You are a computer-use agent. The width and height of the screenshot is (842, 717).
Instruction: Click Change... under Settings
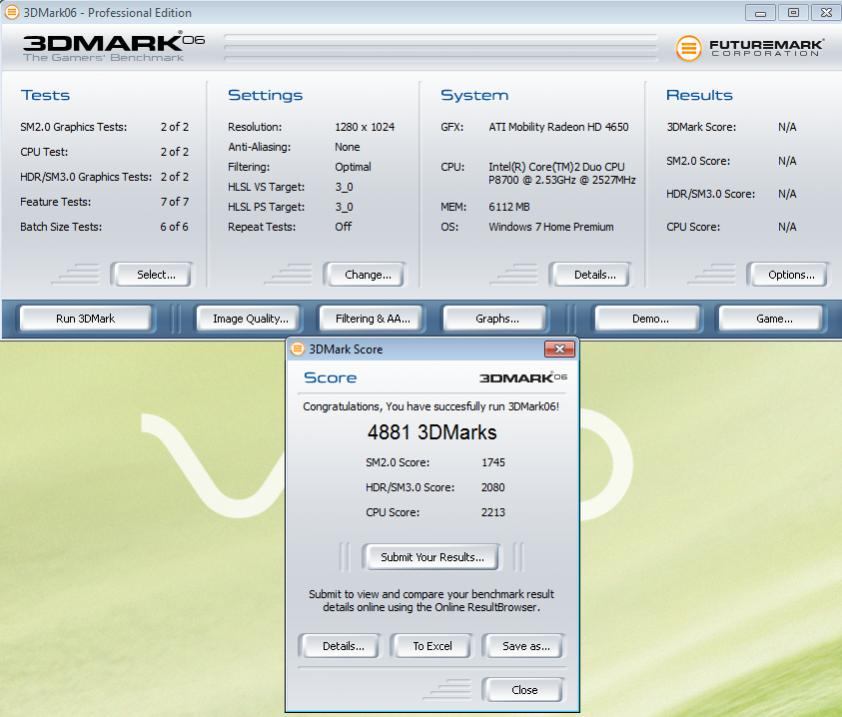[x=364, y=274]
